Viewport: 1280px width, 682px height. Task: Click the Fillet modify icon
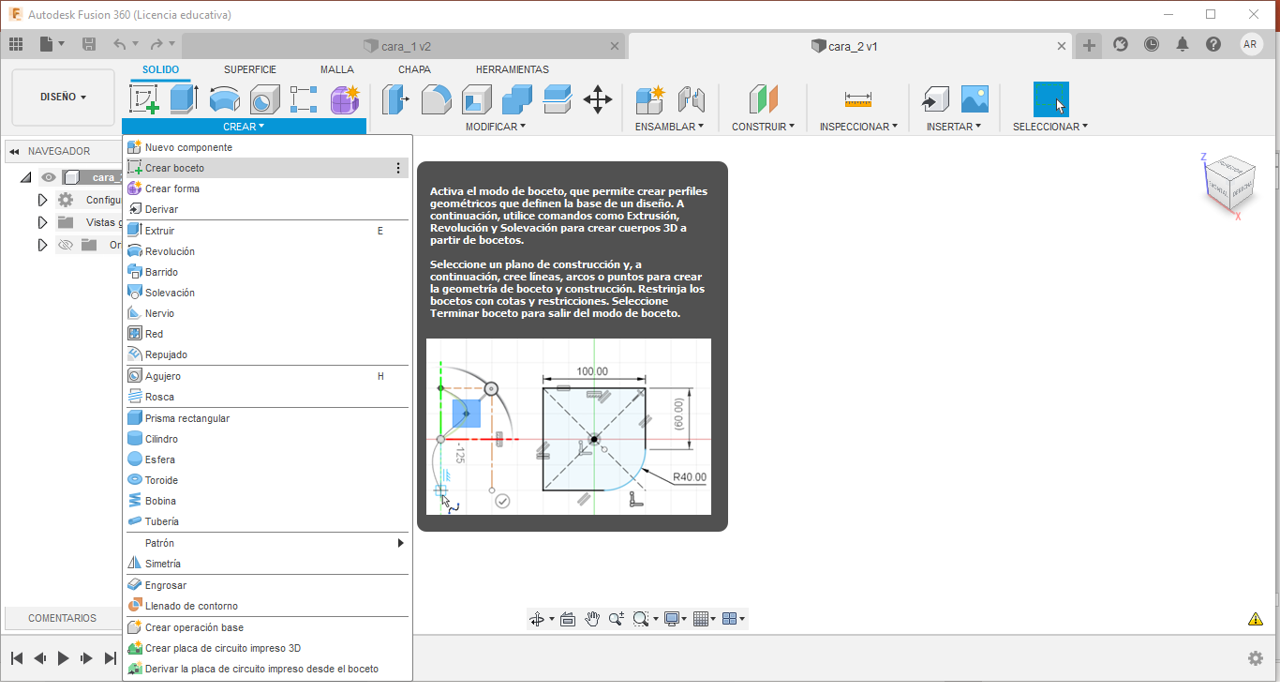pos(436,99)
